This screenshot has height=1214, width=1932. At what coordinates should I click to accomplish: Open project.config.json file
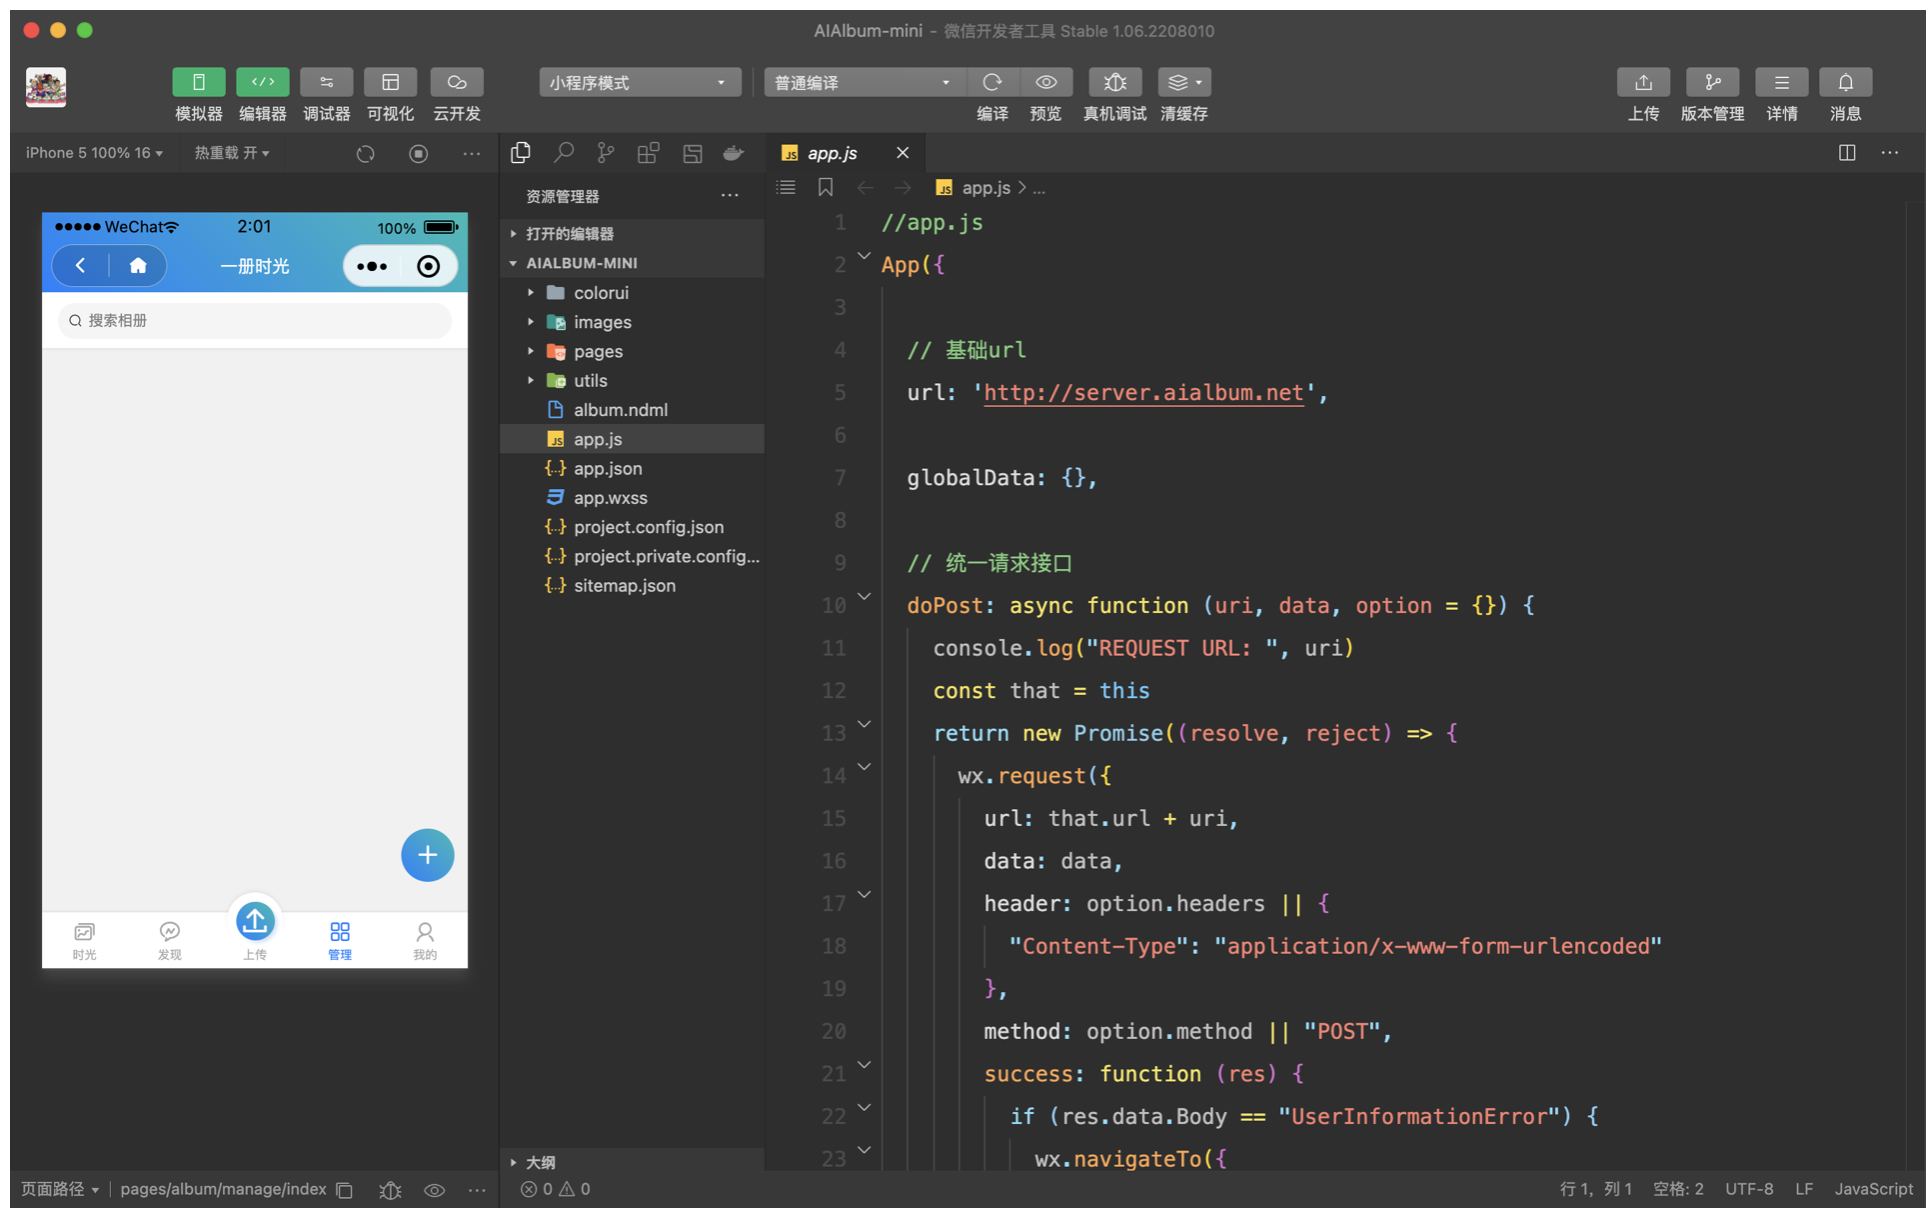point(632,527)
